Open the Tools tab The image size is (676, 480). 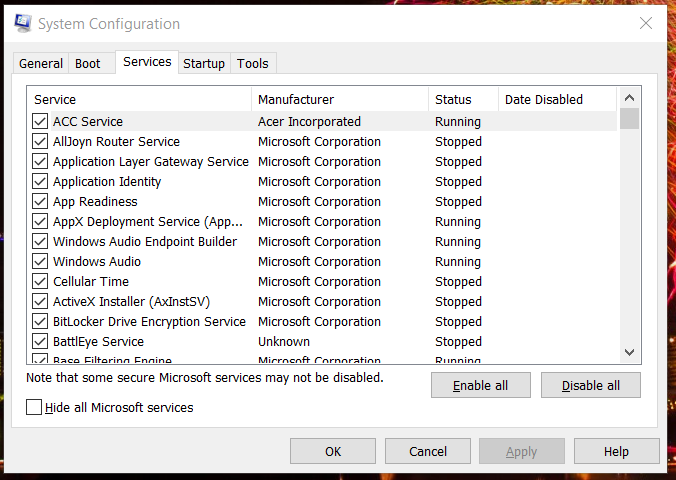(253, 64)
